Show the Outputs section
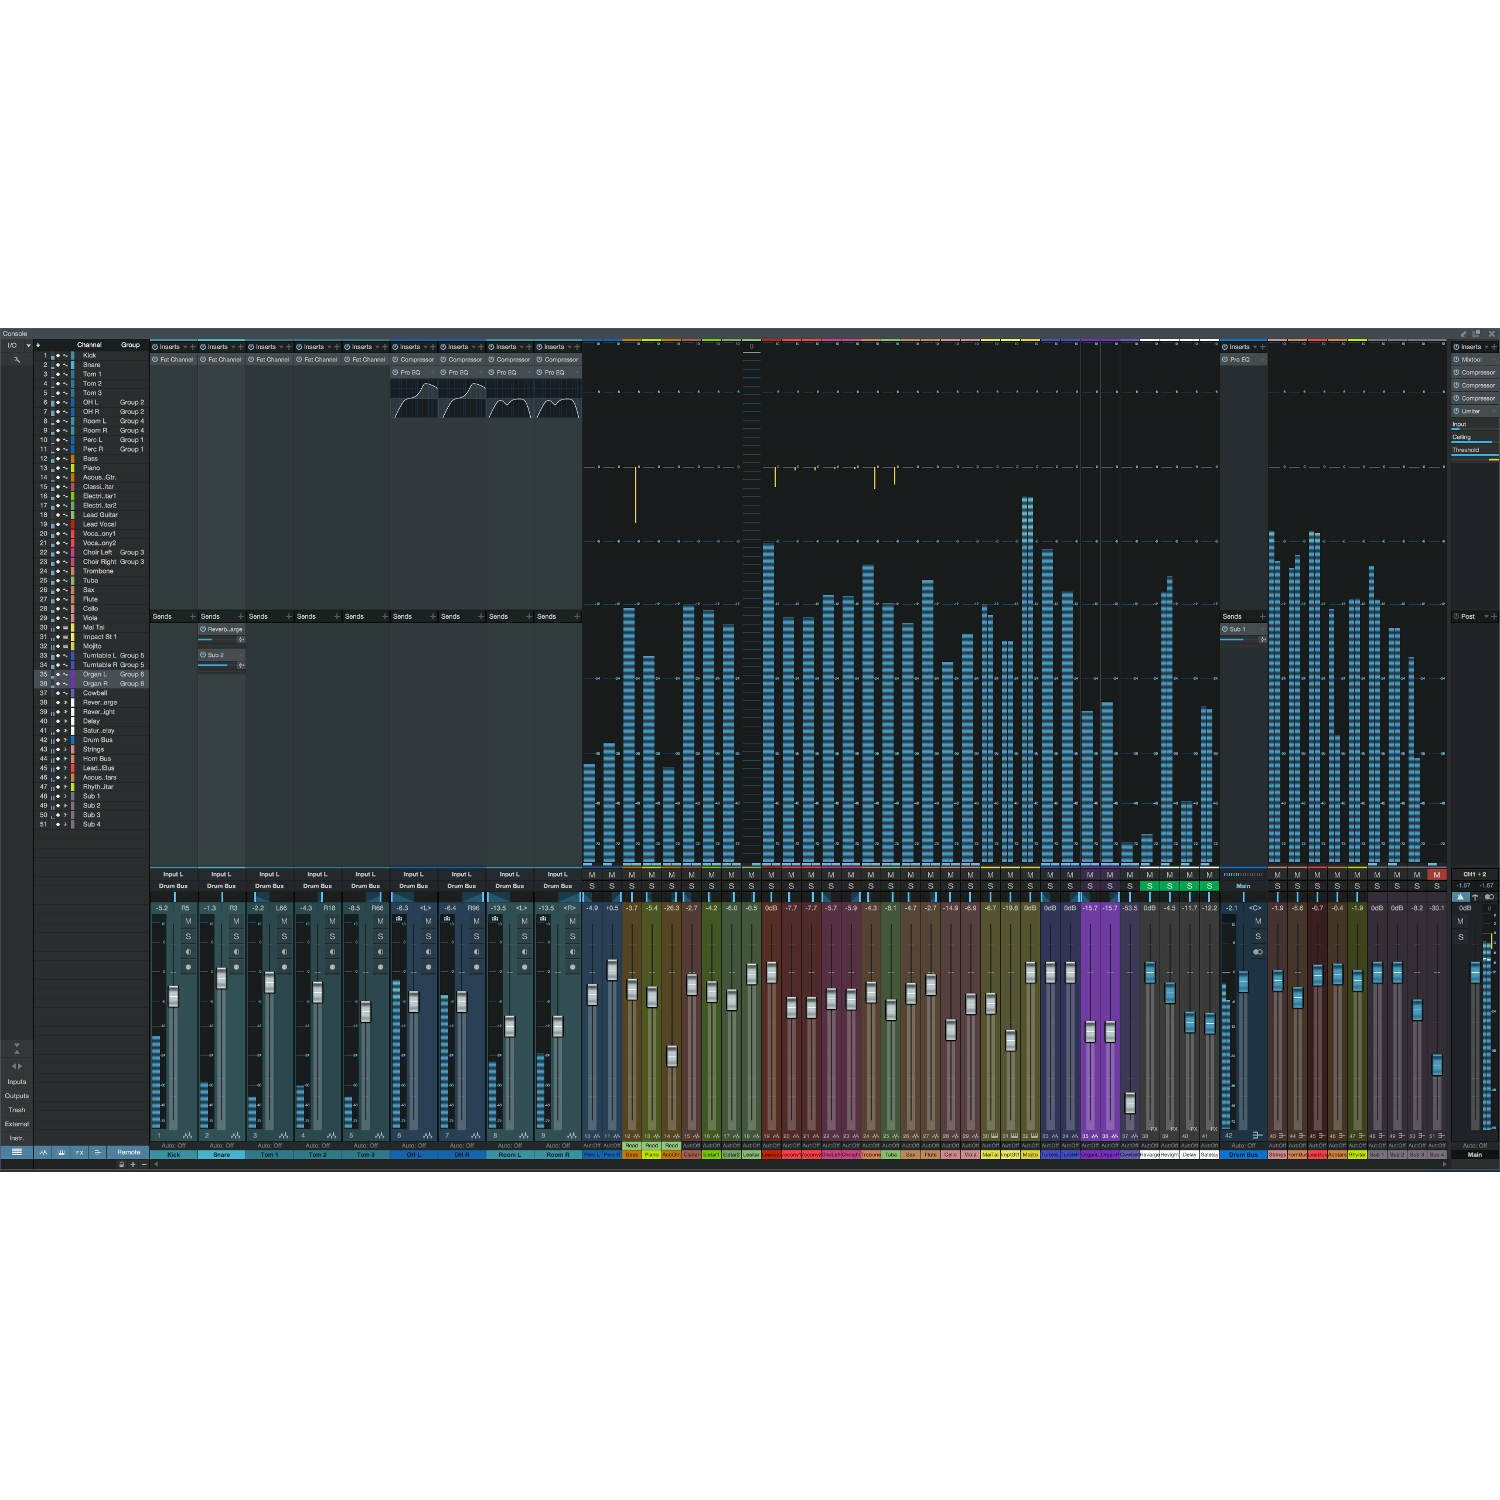The height and width of the screenshot is (1500, 1500). point(17,1096)
